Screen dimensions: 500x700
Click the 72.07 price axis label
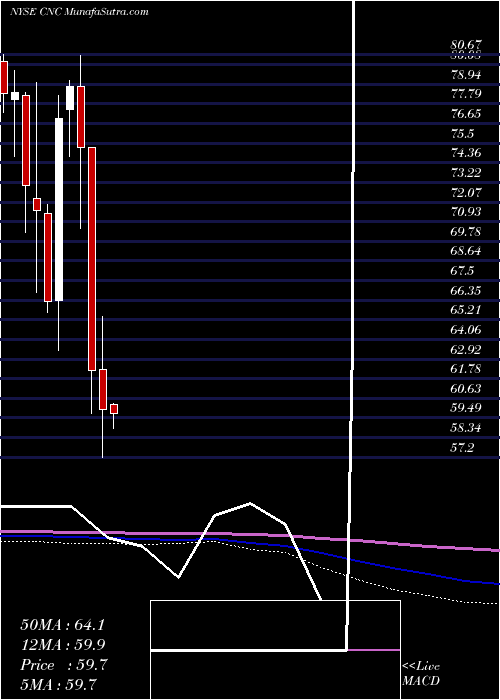pyautogui.click(x=466, y=192)
